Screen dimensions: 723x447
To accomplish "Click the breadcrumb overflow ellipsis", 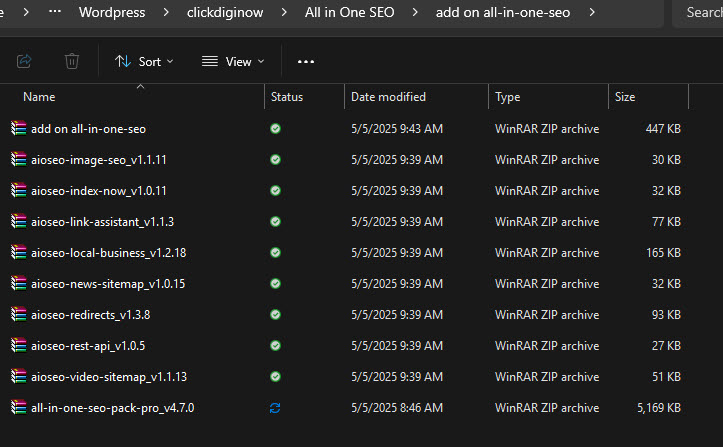I will (55, 11).
